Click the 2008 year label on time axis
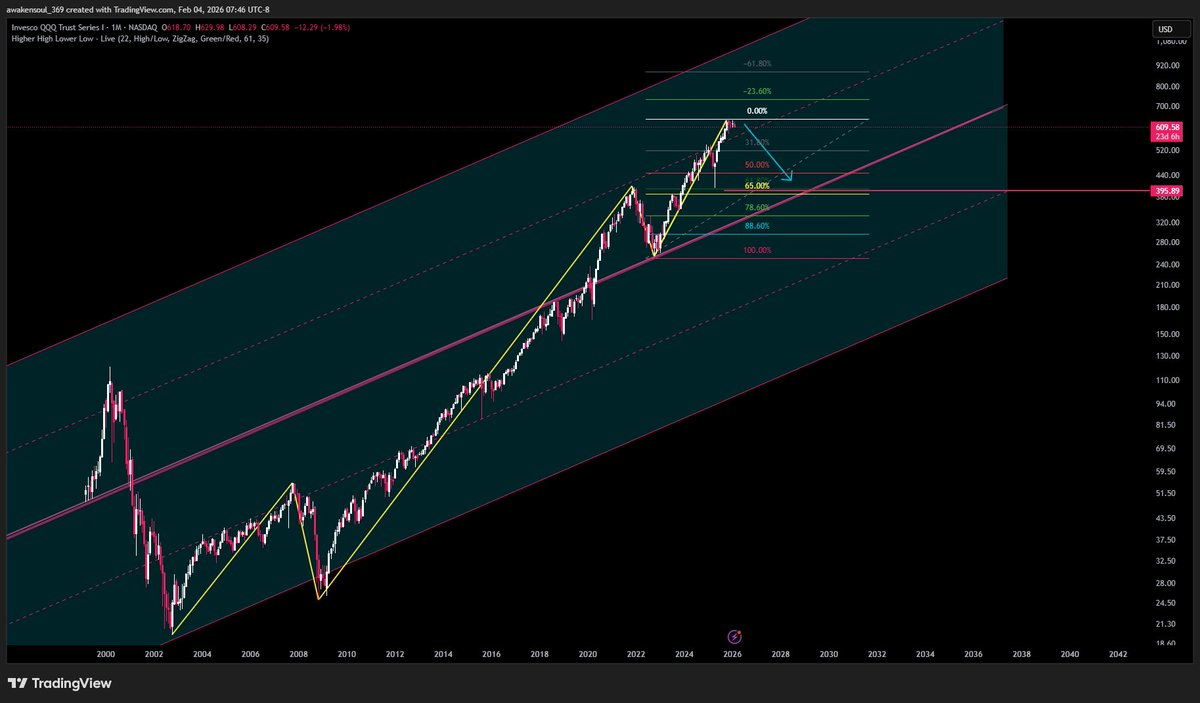The width and height of the screenshot is (1200, 703). tap(298, 654)
